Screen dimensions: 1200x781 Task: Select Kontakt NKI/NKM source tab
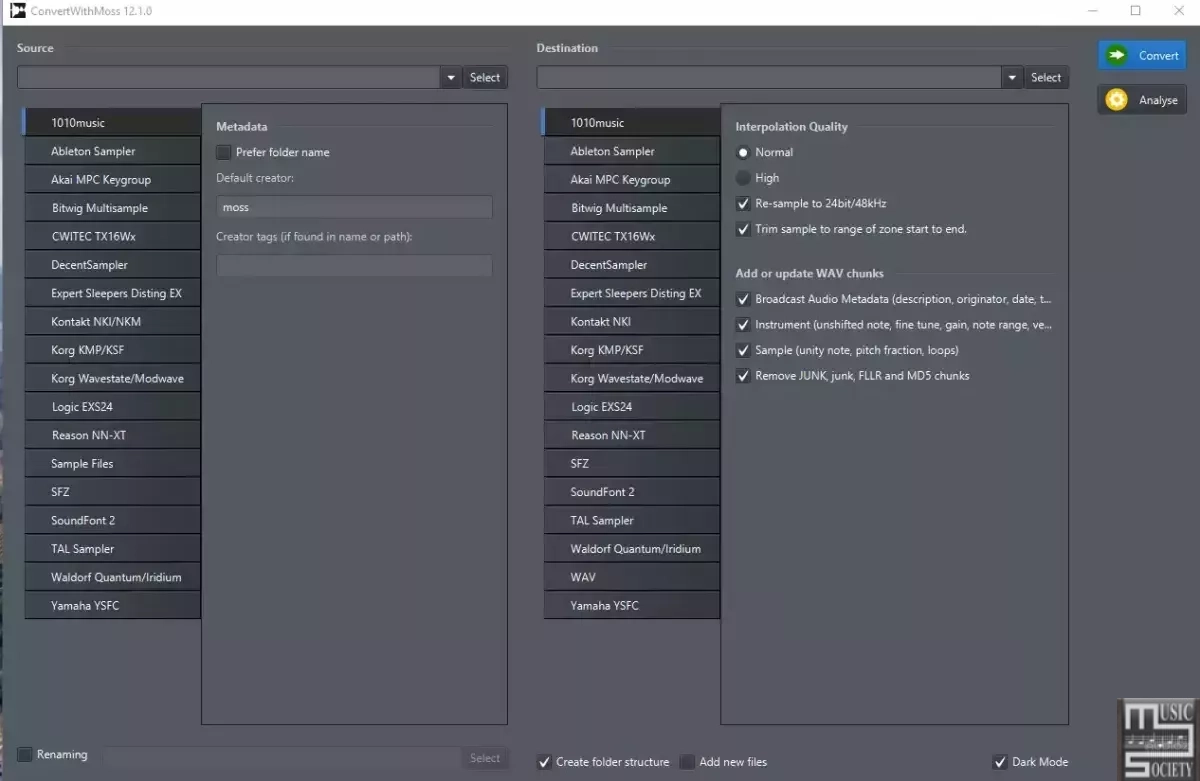tap(112, 322)
